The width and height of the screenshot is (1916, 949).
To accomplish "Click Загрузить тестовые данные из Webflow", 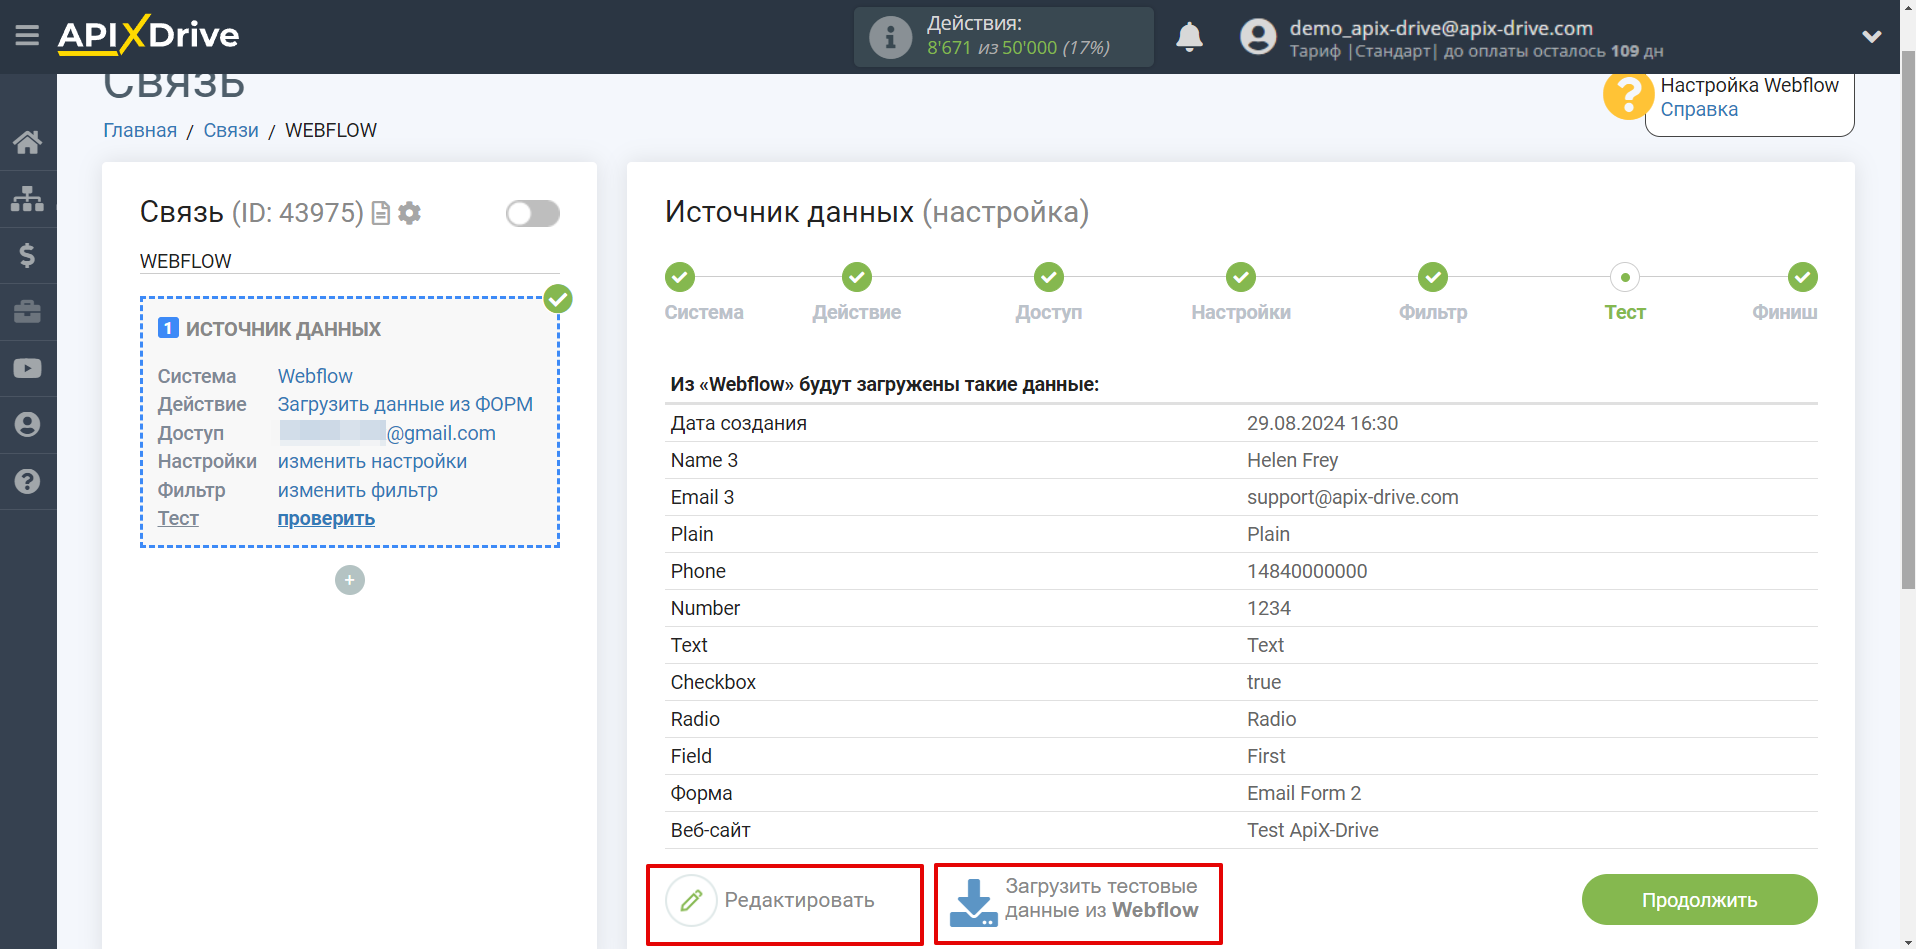I will coord(1076,900).
